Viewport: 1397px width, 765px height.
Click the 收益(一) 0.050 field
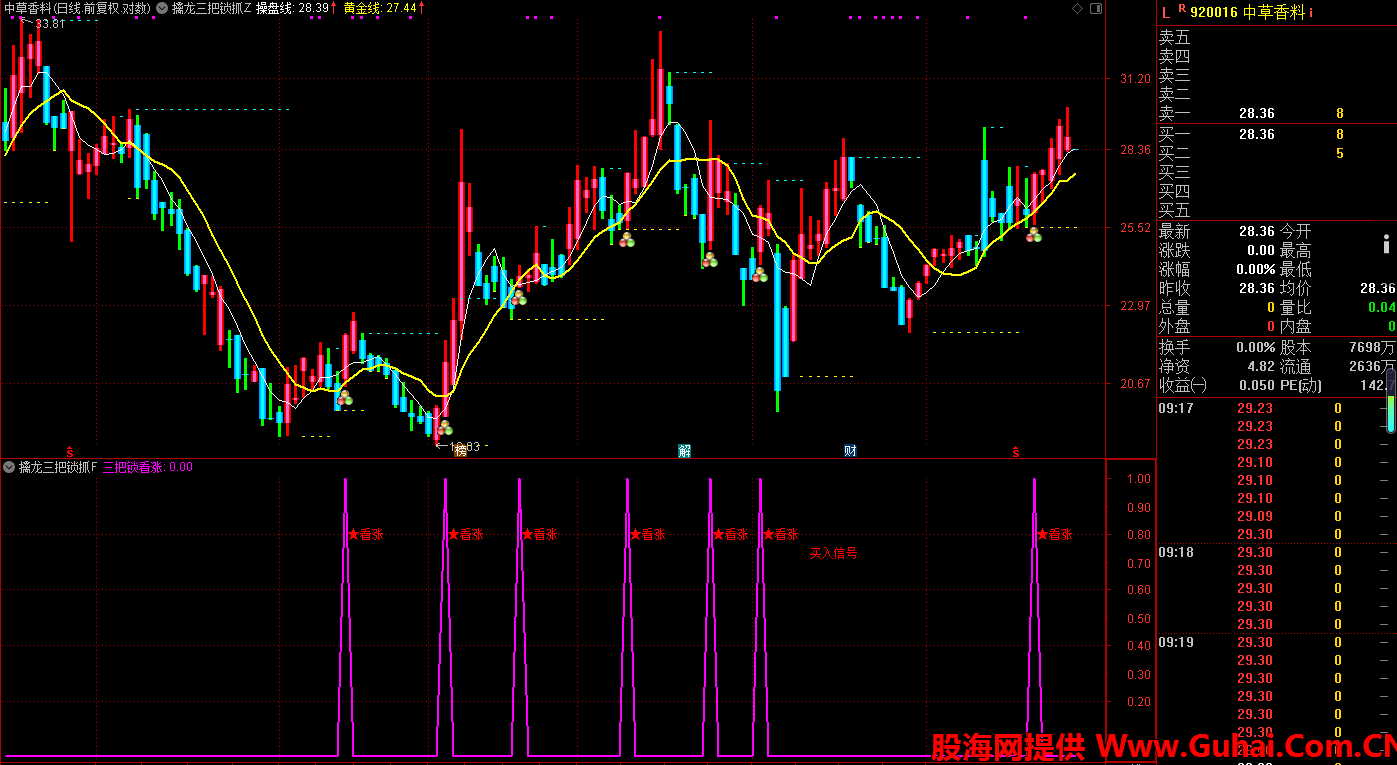[1217, 385]
